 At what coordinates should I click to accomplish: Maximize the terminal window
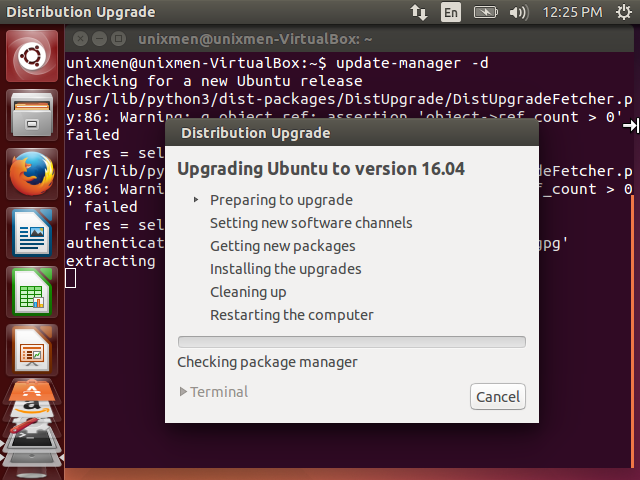(118, 39)
